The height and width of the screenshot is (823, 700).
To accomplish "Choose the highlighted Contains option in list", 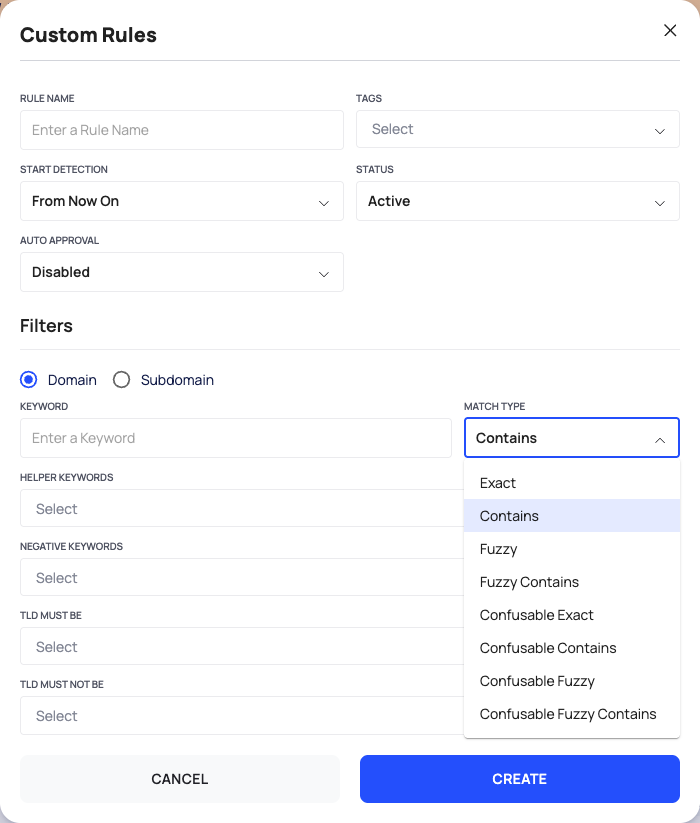I will pos(572,516).
